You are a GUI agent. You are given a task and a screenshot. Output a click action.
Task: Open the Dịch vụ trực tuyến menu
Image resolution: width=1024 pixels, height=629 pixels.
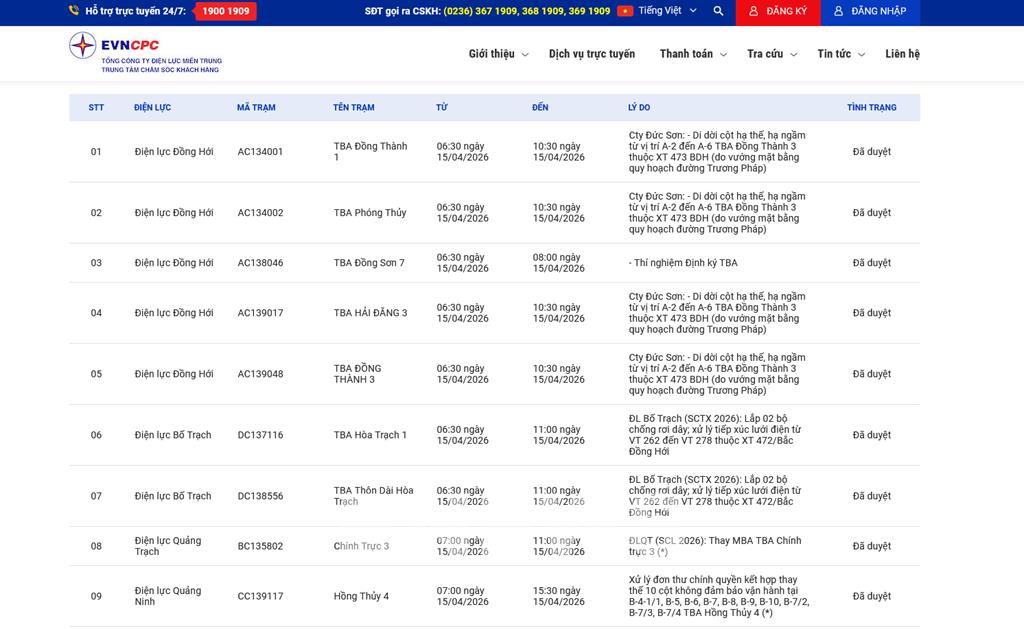591,54
